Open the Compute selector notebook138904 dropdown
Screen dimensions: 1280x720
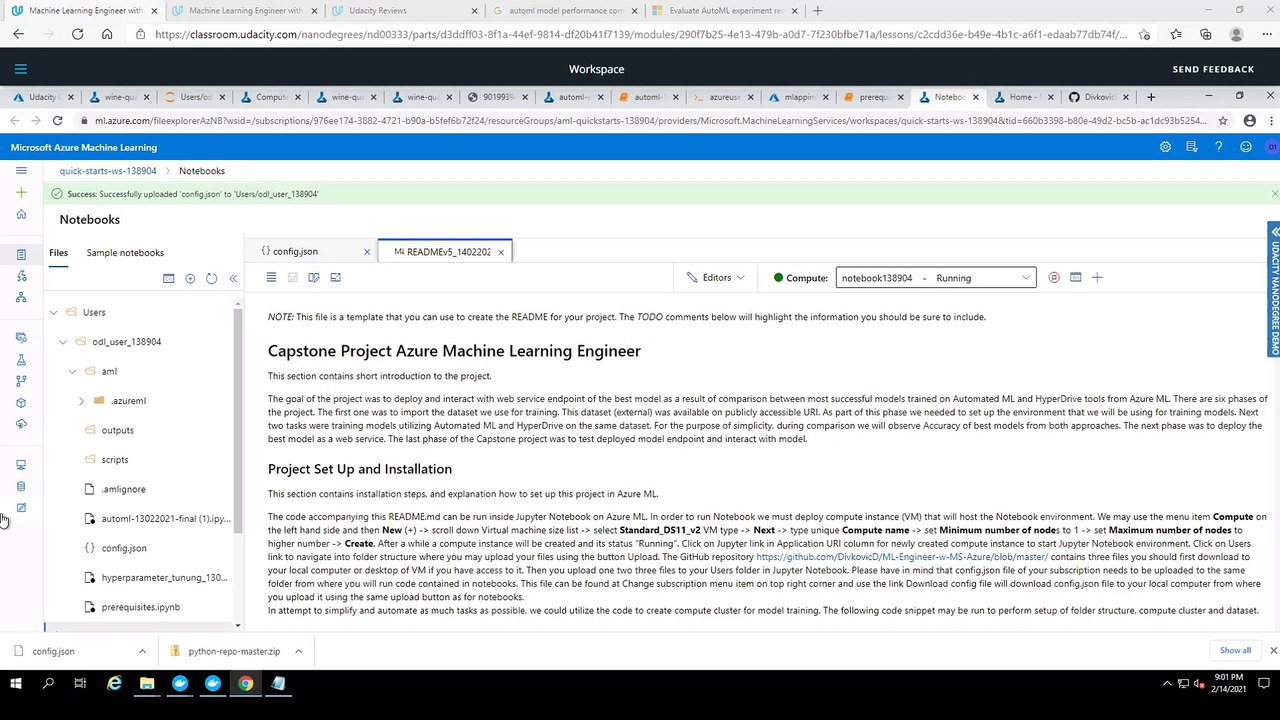[936, 277]
